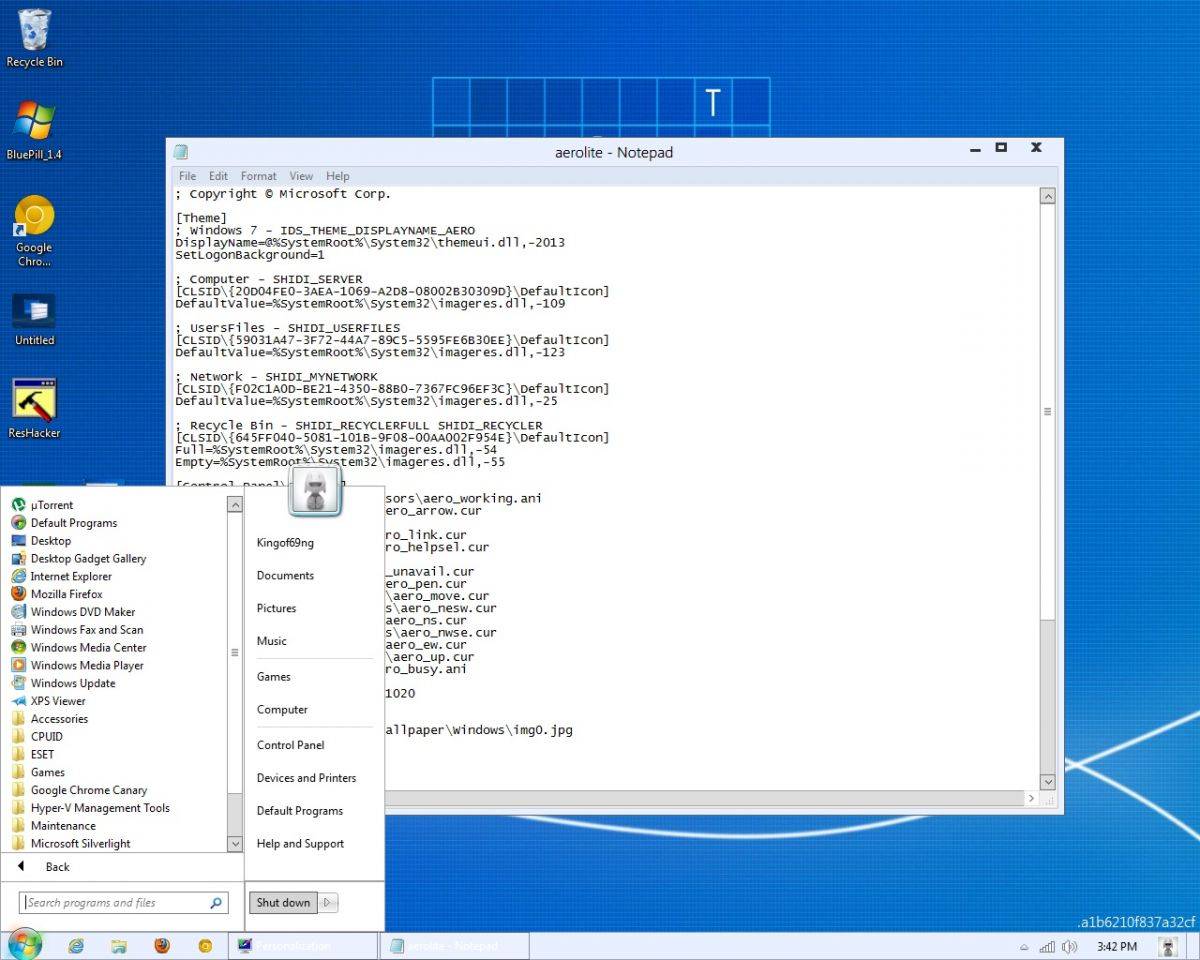
Task: Start Windows Media Player from programs list
Action: coord(86,665)
